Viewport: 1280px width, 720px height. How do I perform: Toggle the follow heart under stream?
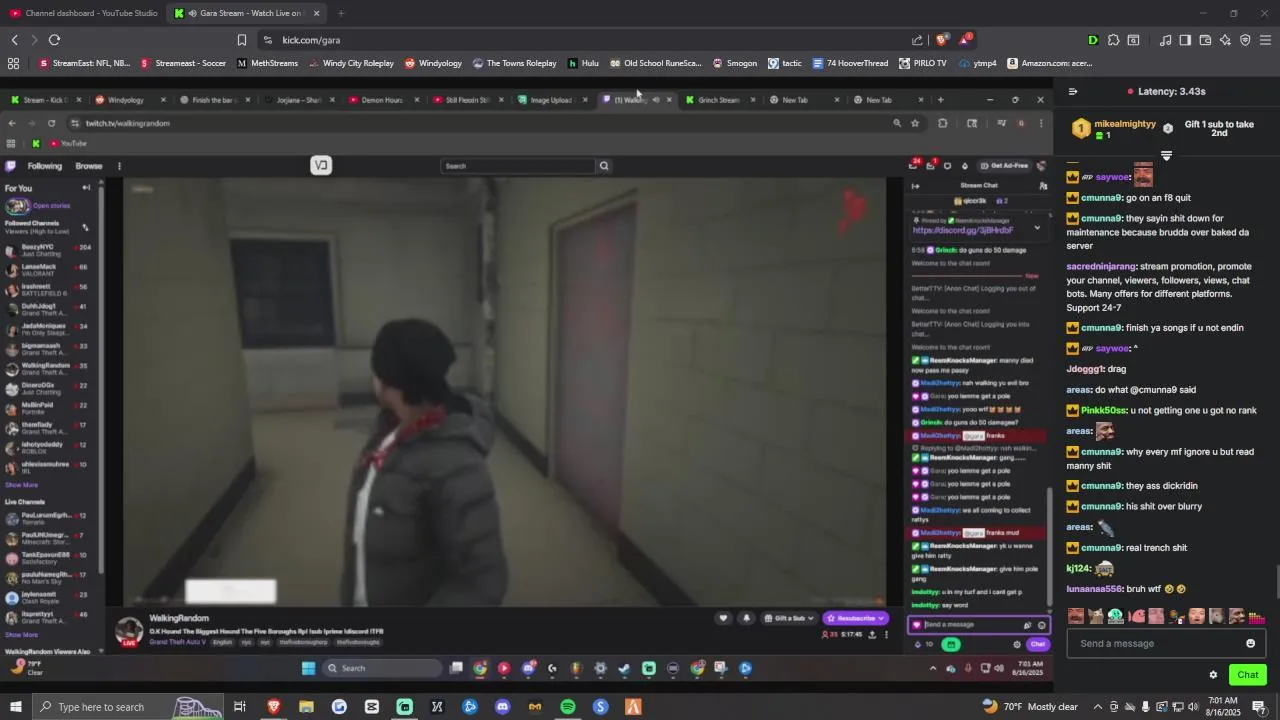pos(723,618)
